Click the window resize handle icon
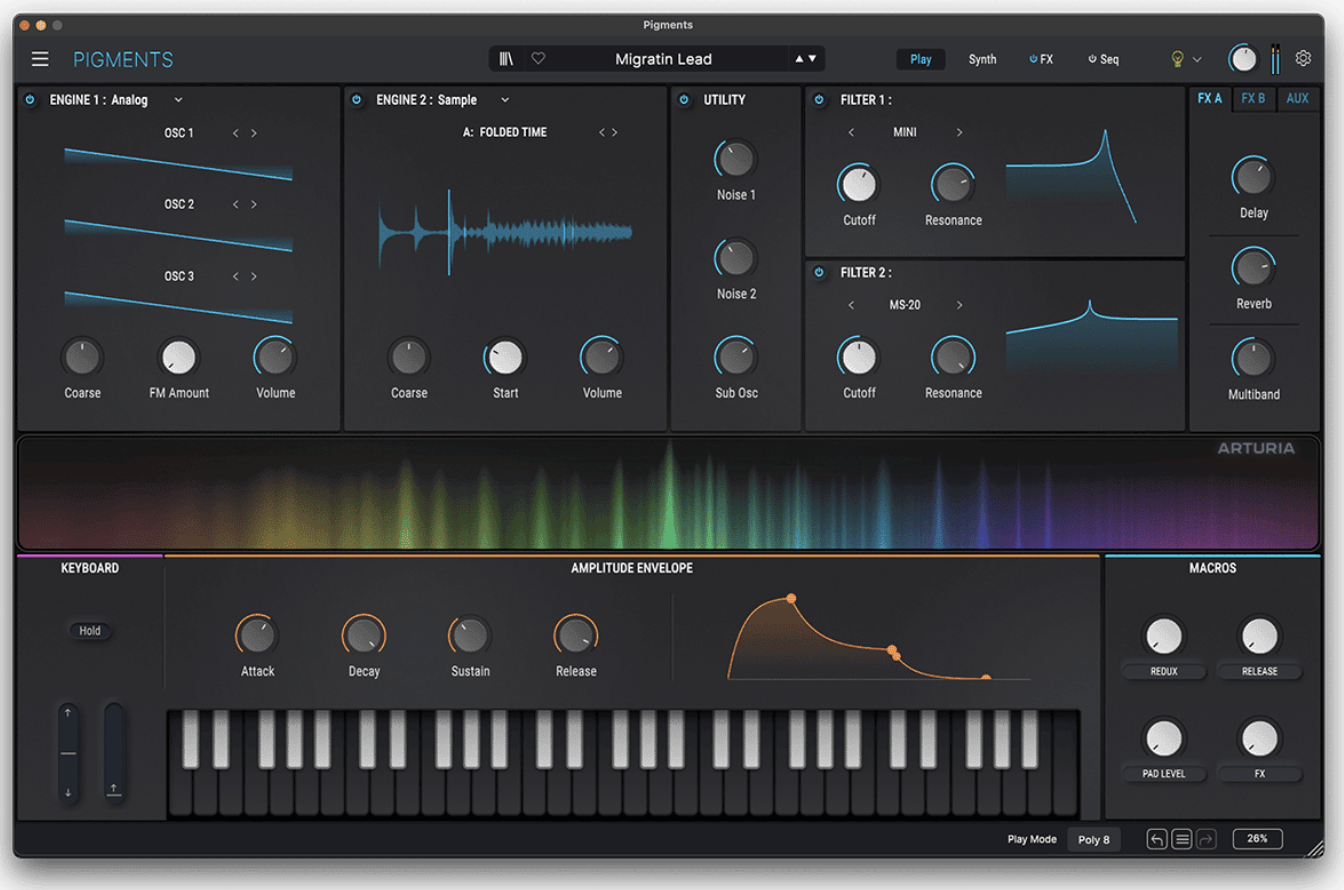This screenshot has height=890, width=1344. tap(1314, 848)
